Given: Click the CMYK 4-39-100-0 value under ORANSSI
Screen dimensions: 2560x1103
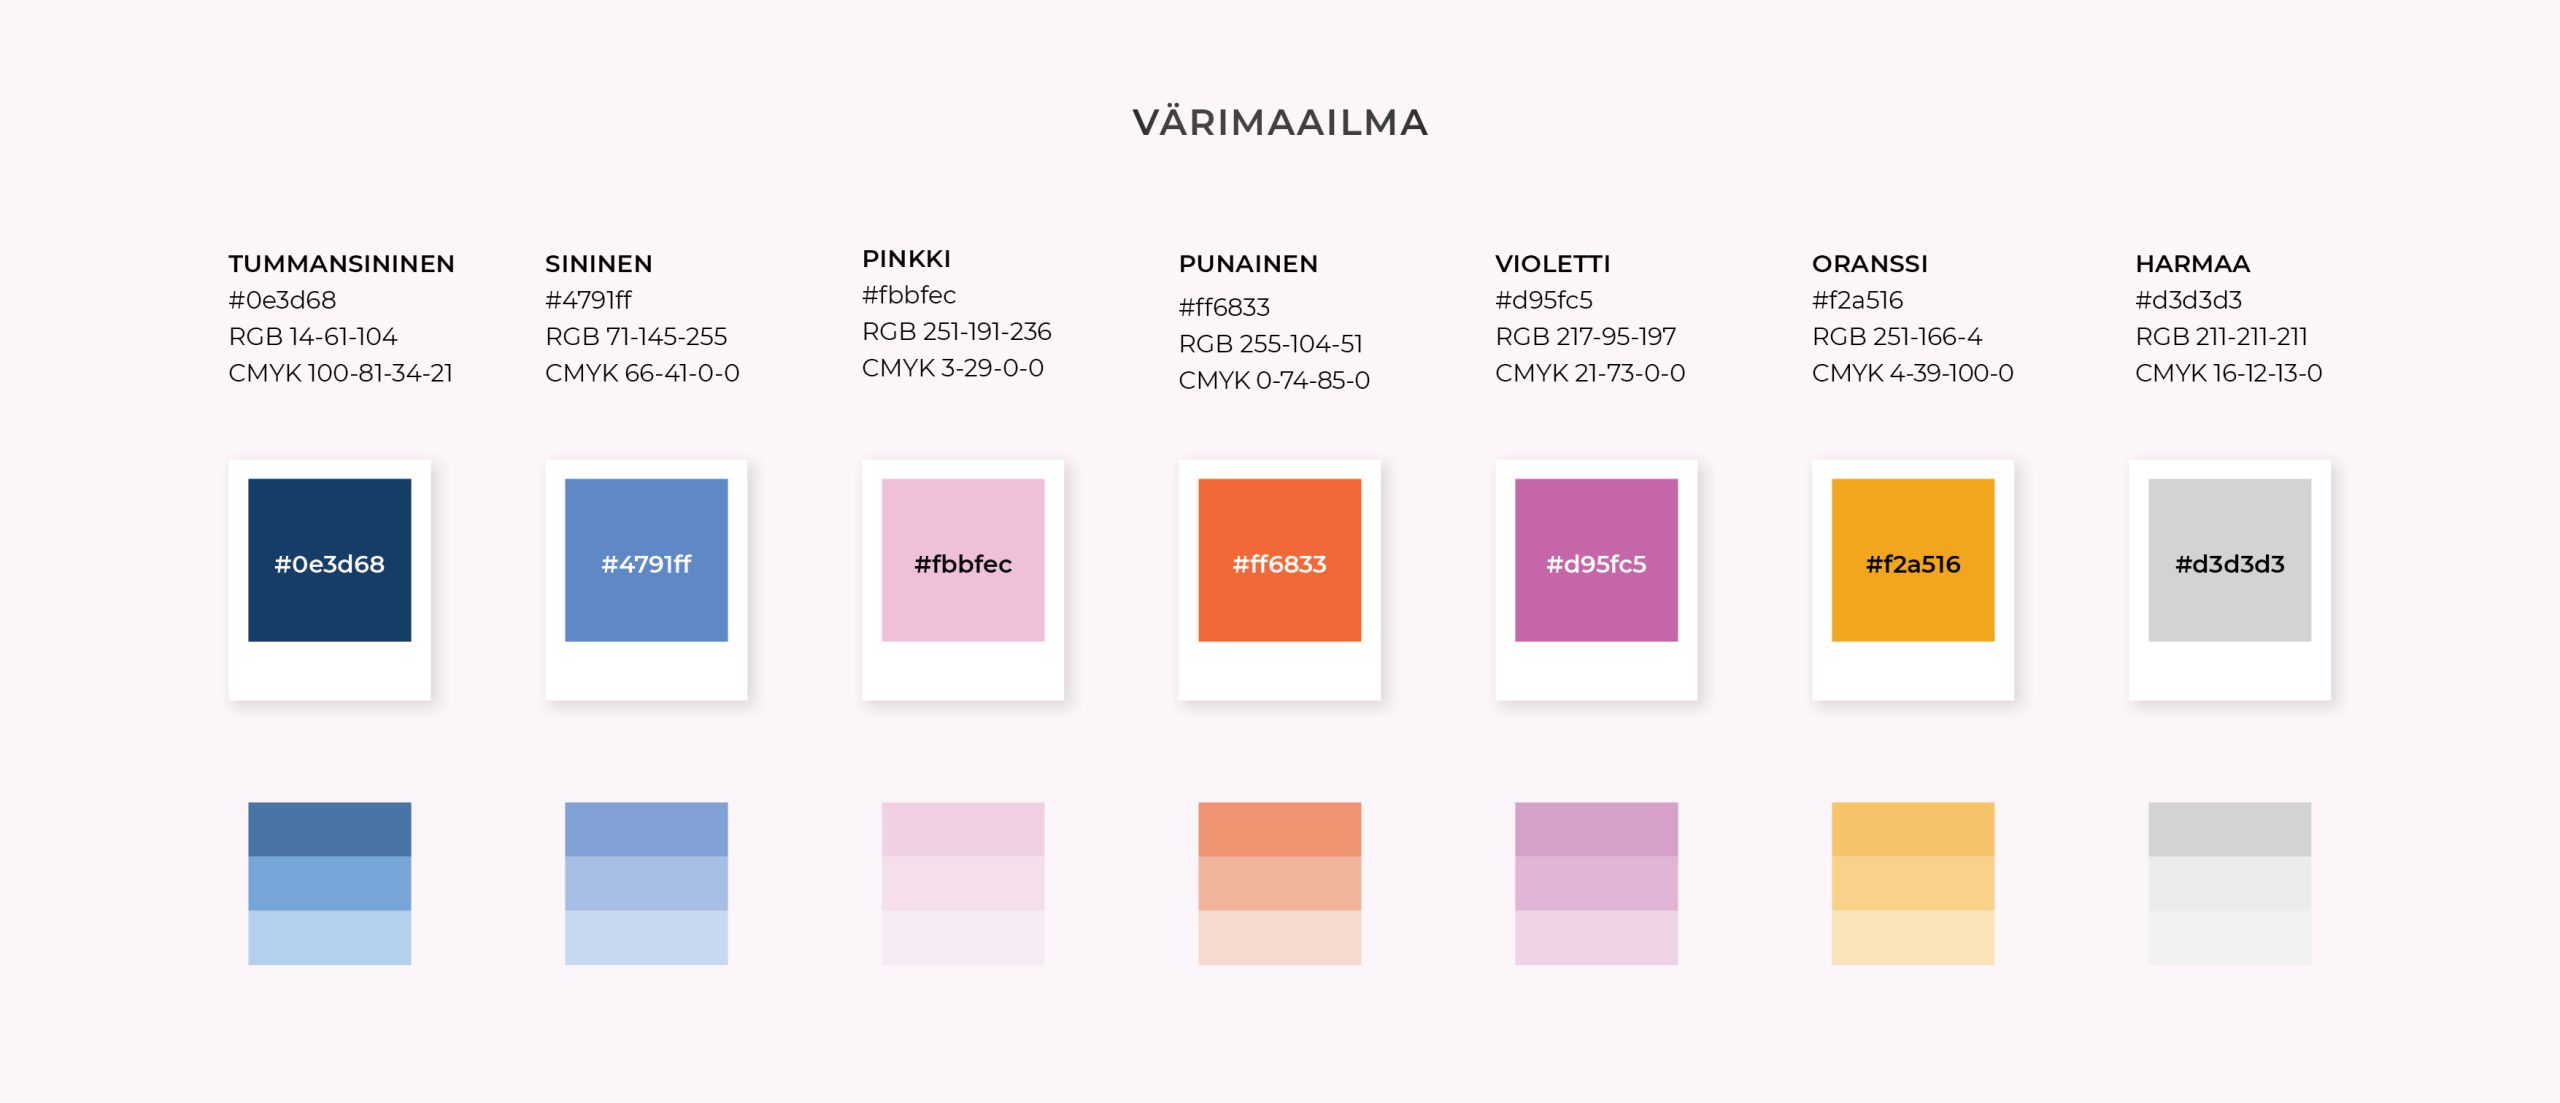Looking at the screenshot, I should 1912,373.
